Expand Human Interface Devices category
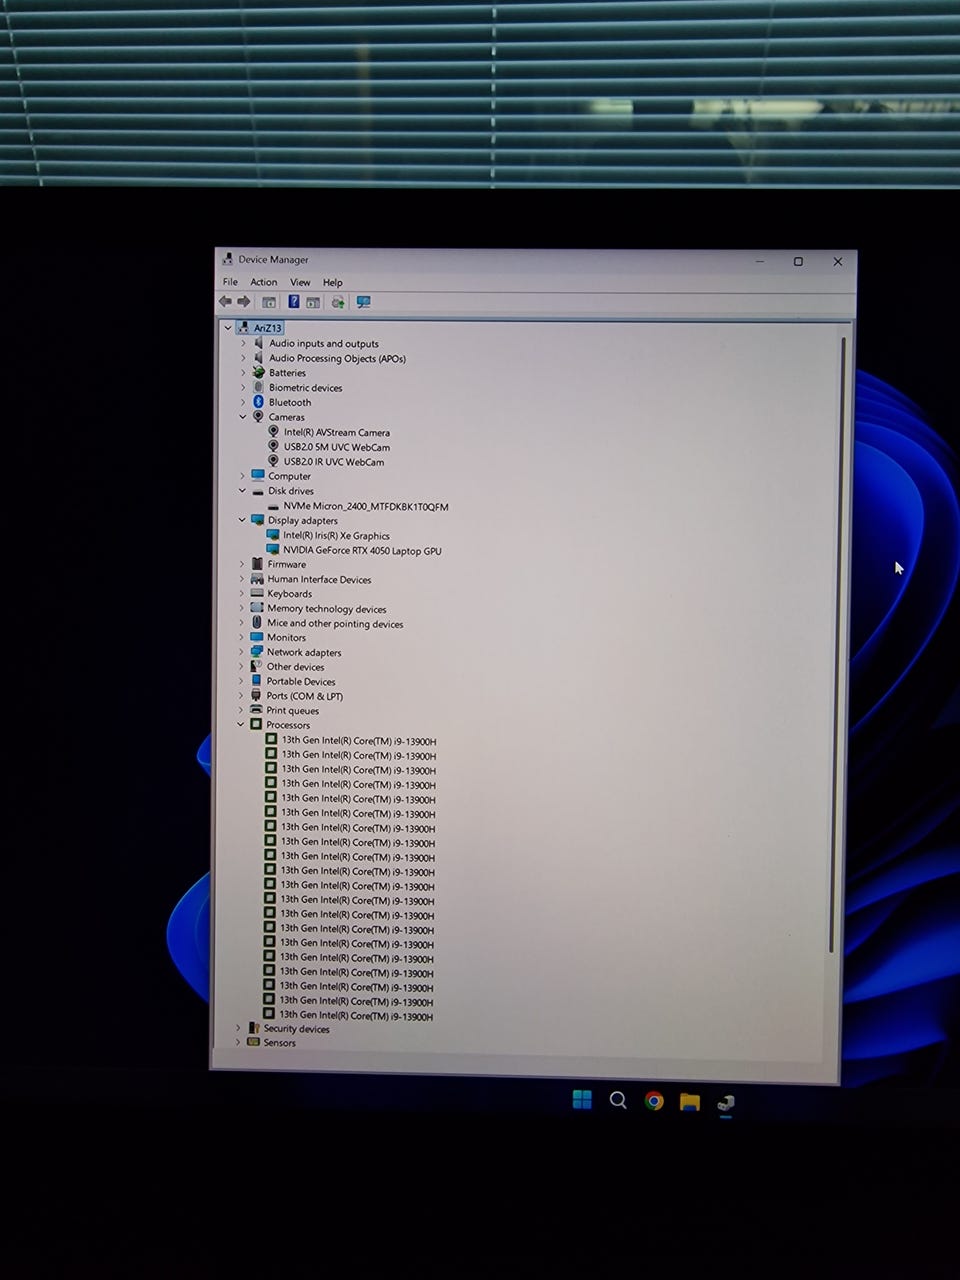Viewport: 960px width, 1280px height. pos(242,579)
